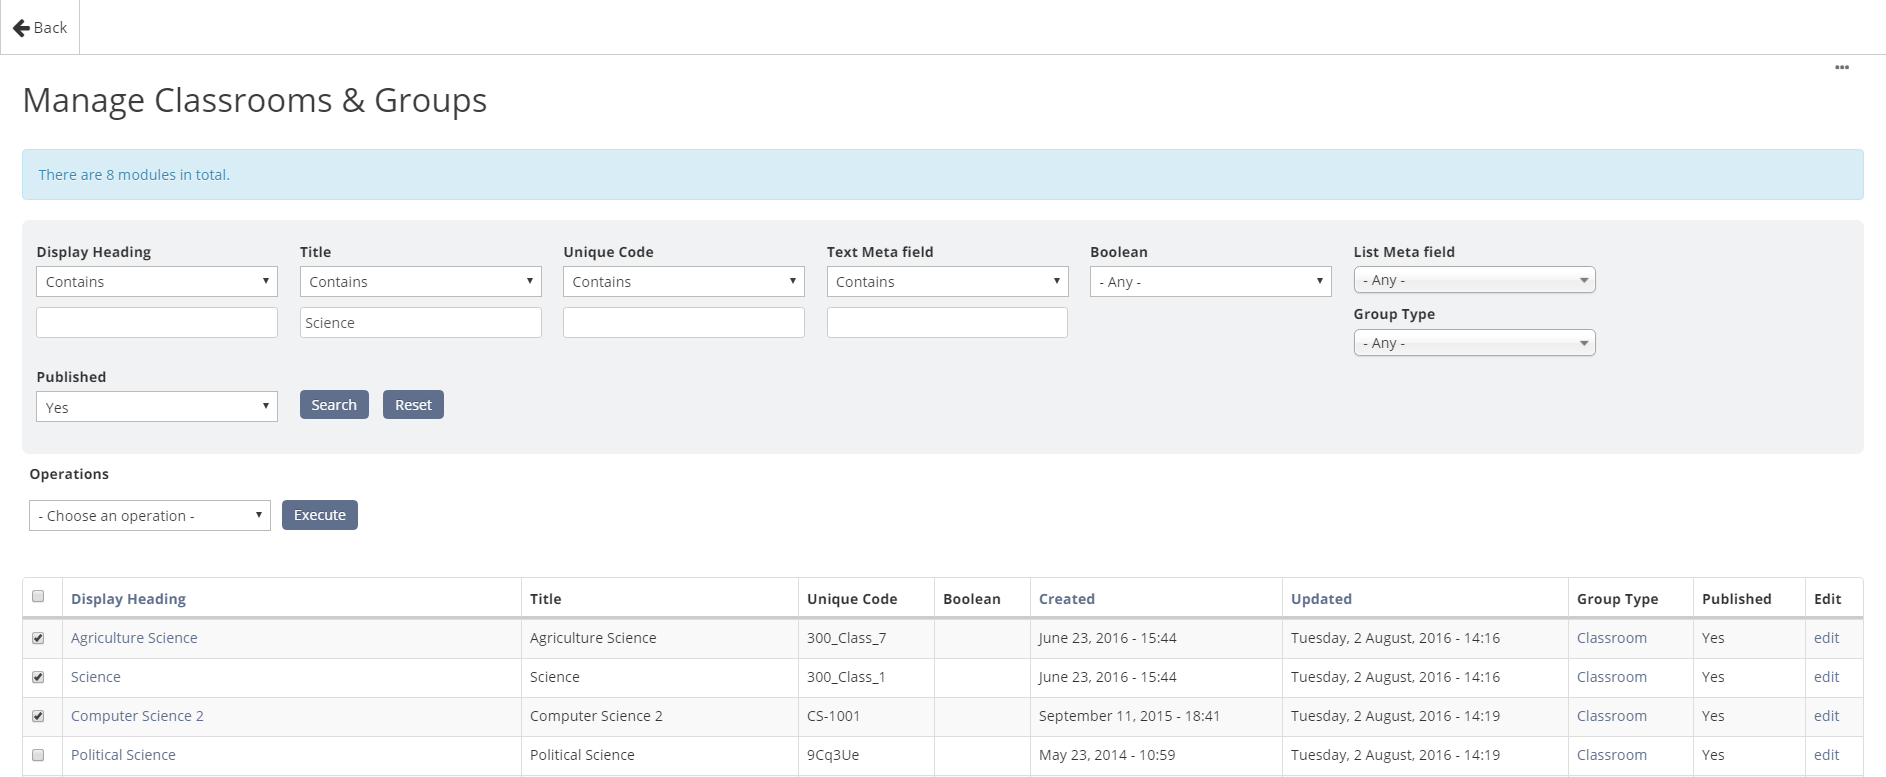
Task: Toggle the select-all checkbox in table header
Action: [x=38, y=596]
